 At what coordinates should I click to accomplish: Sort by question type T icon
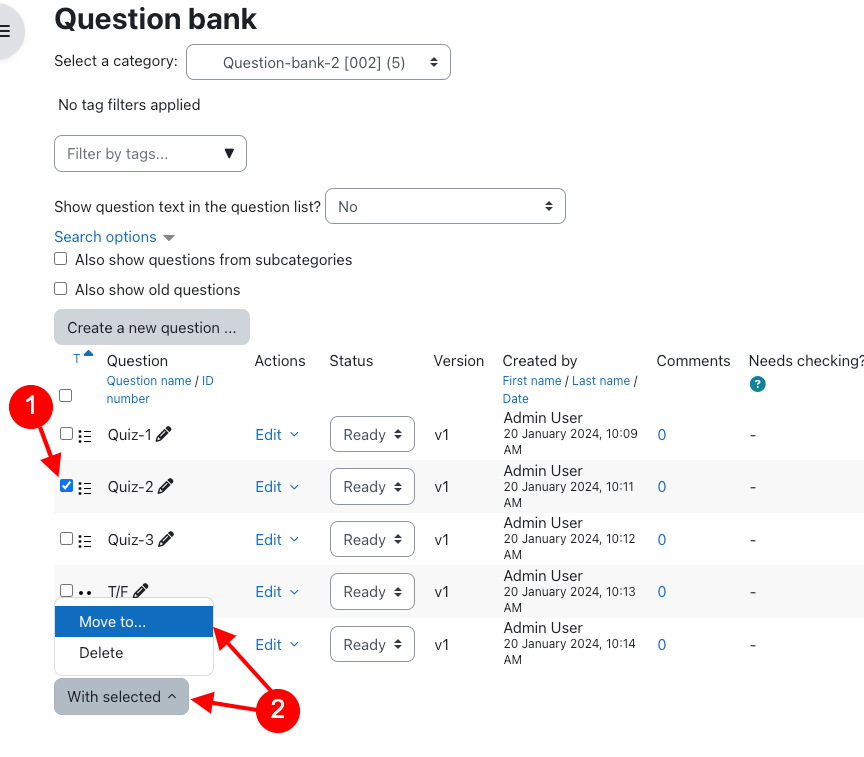coord(77,359)
